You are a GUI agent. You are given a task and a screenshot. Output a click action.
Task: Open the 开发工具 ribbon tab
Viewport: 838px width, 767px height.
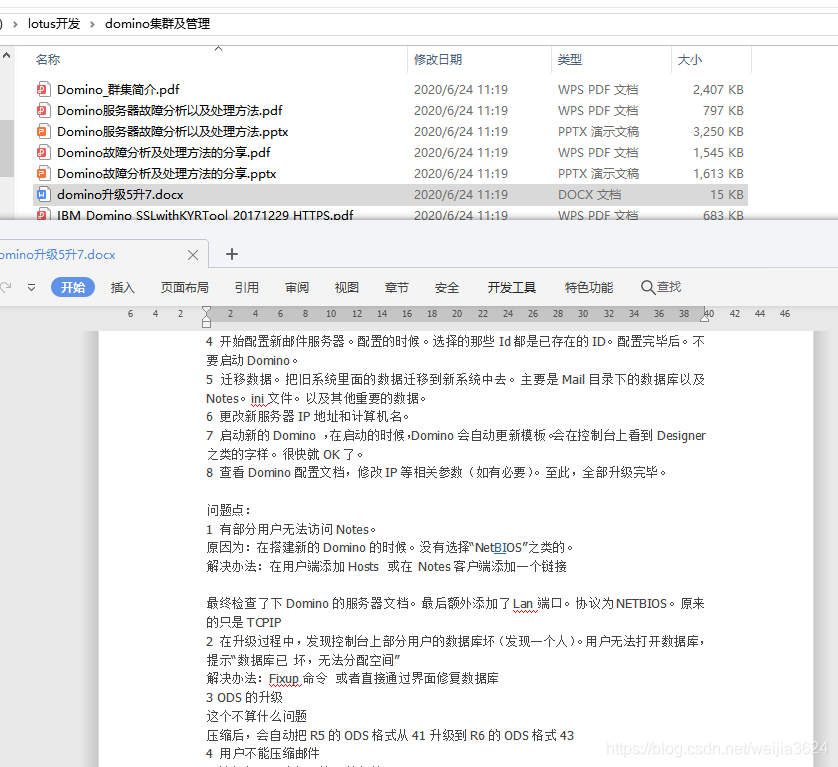tap(511, 288)
